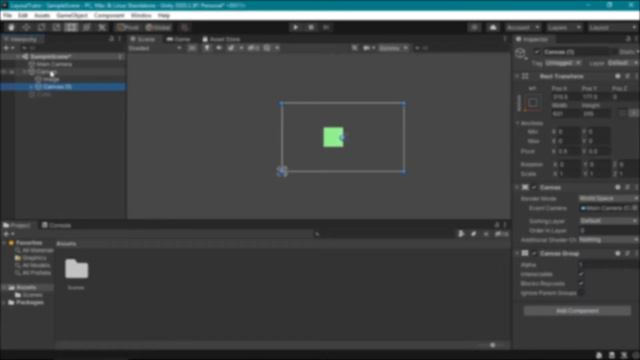Screen dimensions: 640x360
Task: Open the Assets menu
Action: point(42,16)
